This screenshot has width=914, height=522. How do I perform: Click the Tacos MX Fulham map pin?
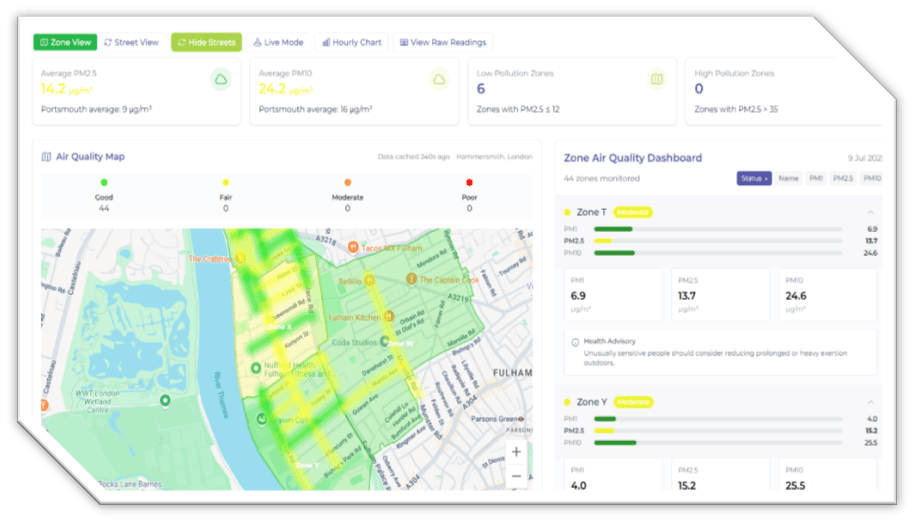(353, 247)
